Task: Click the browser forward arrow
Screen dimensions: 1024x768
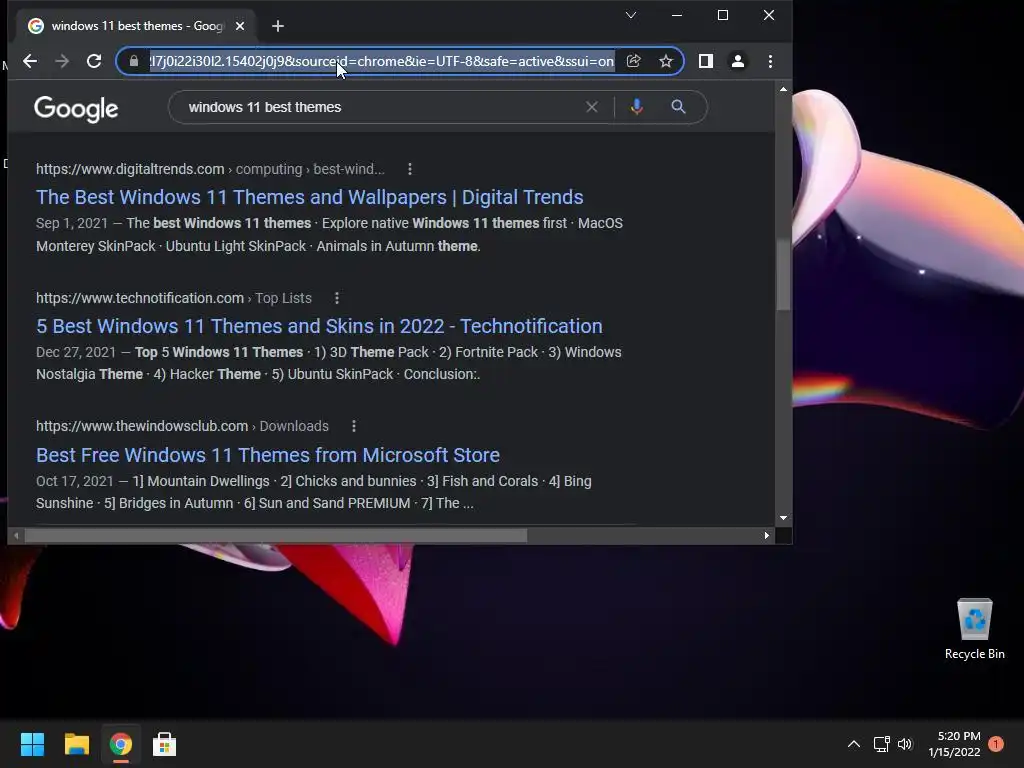Action: tap(62, 61)
